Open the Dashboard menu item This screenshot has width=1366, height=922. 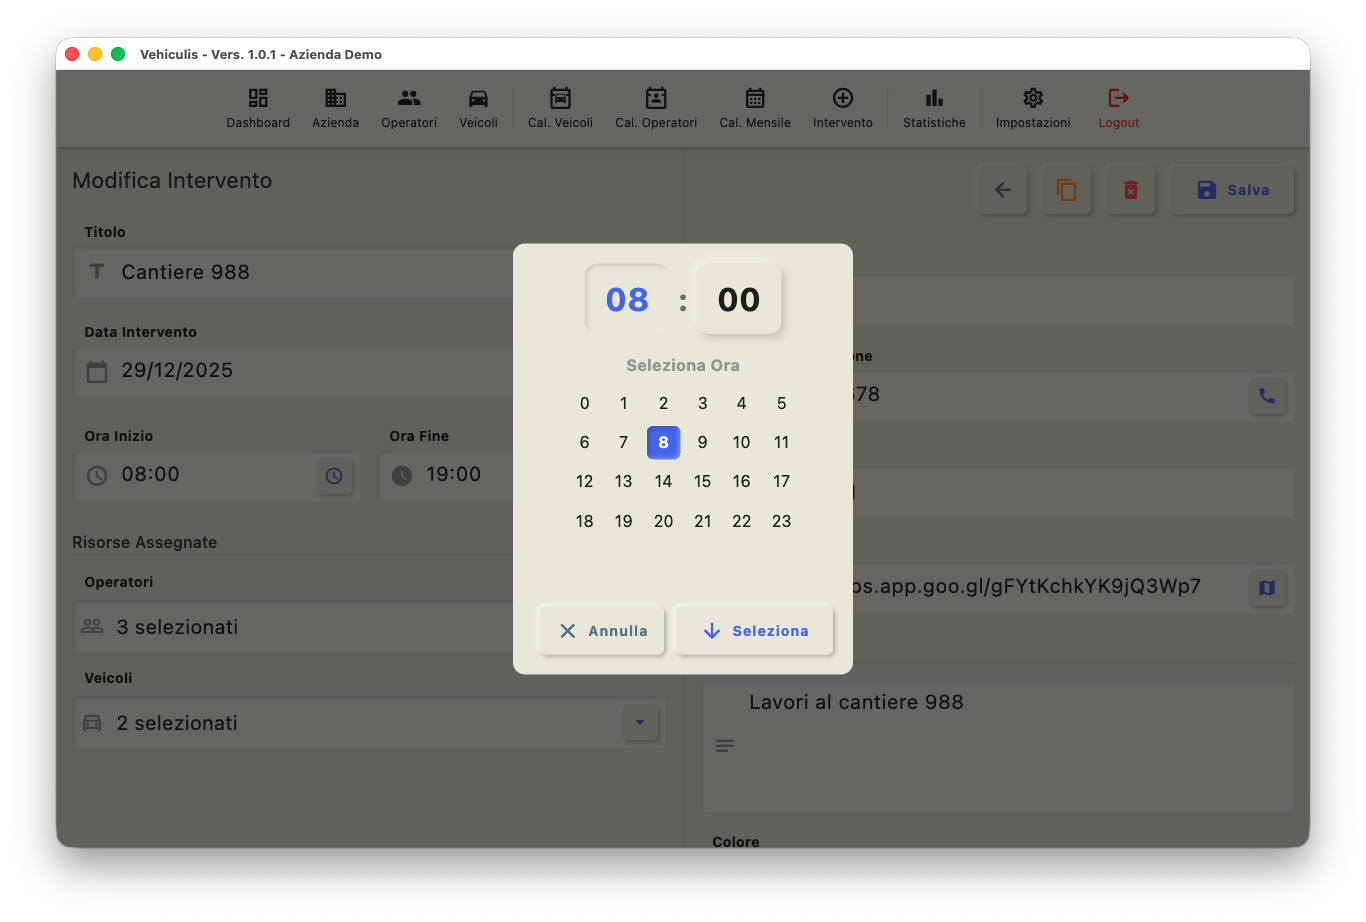(x=258, y=108)
